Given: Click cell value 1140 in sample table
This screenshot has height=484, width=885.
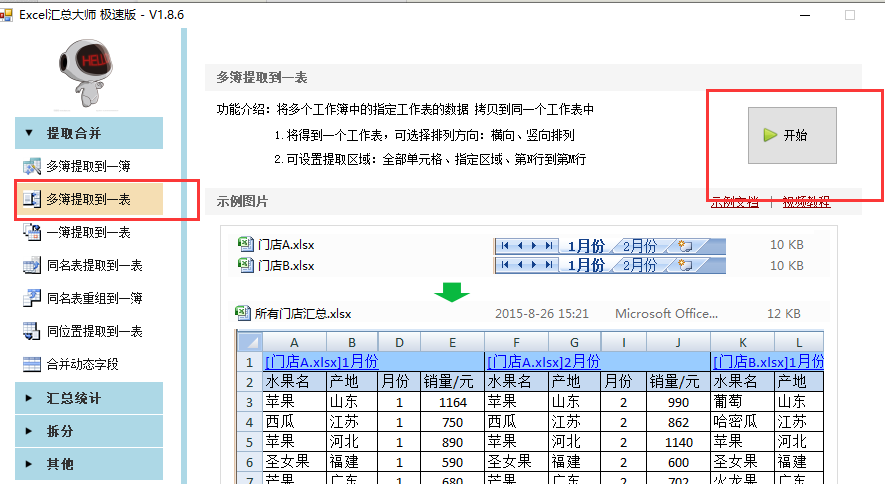Looking at the screenshot, I should (678, 442).
